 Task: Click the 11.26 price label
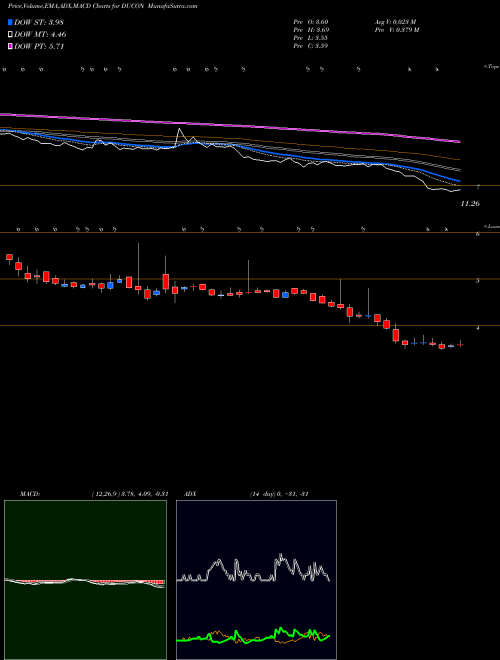[x=470, y=204]
